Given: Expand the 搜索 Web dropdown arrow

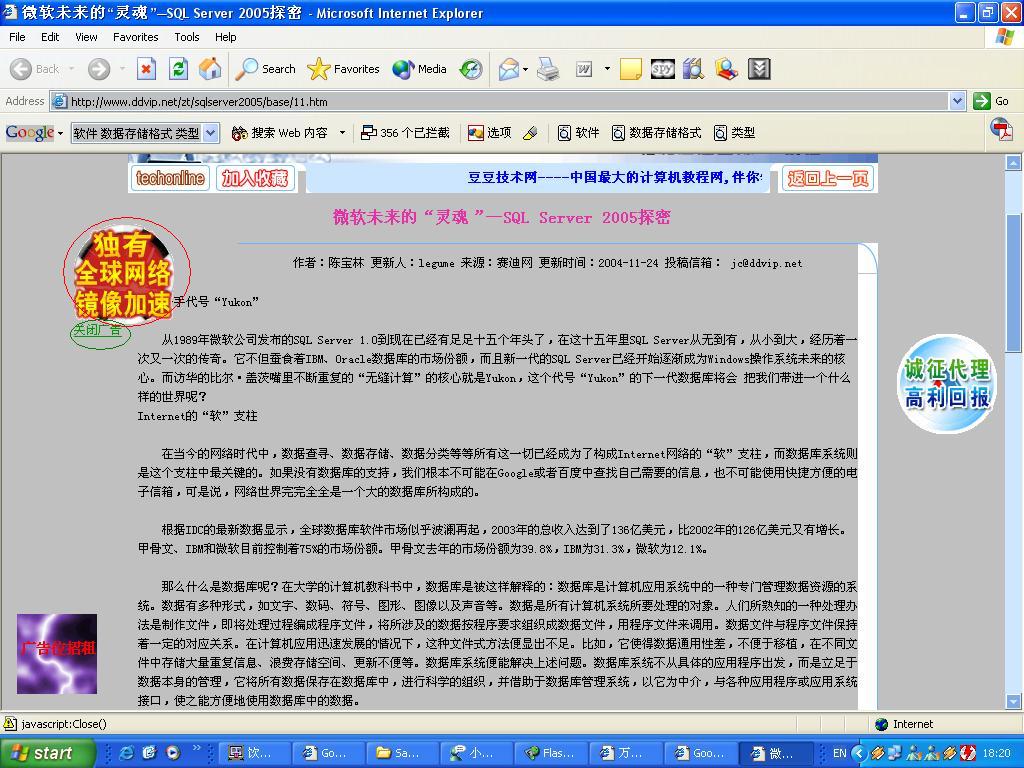Looking at the screenshot, I should 342,133.
